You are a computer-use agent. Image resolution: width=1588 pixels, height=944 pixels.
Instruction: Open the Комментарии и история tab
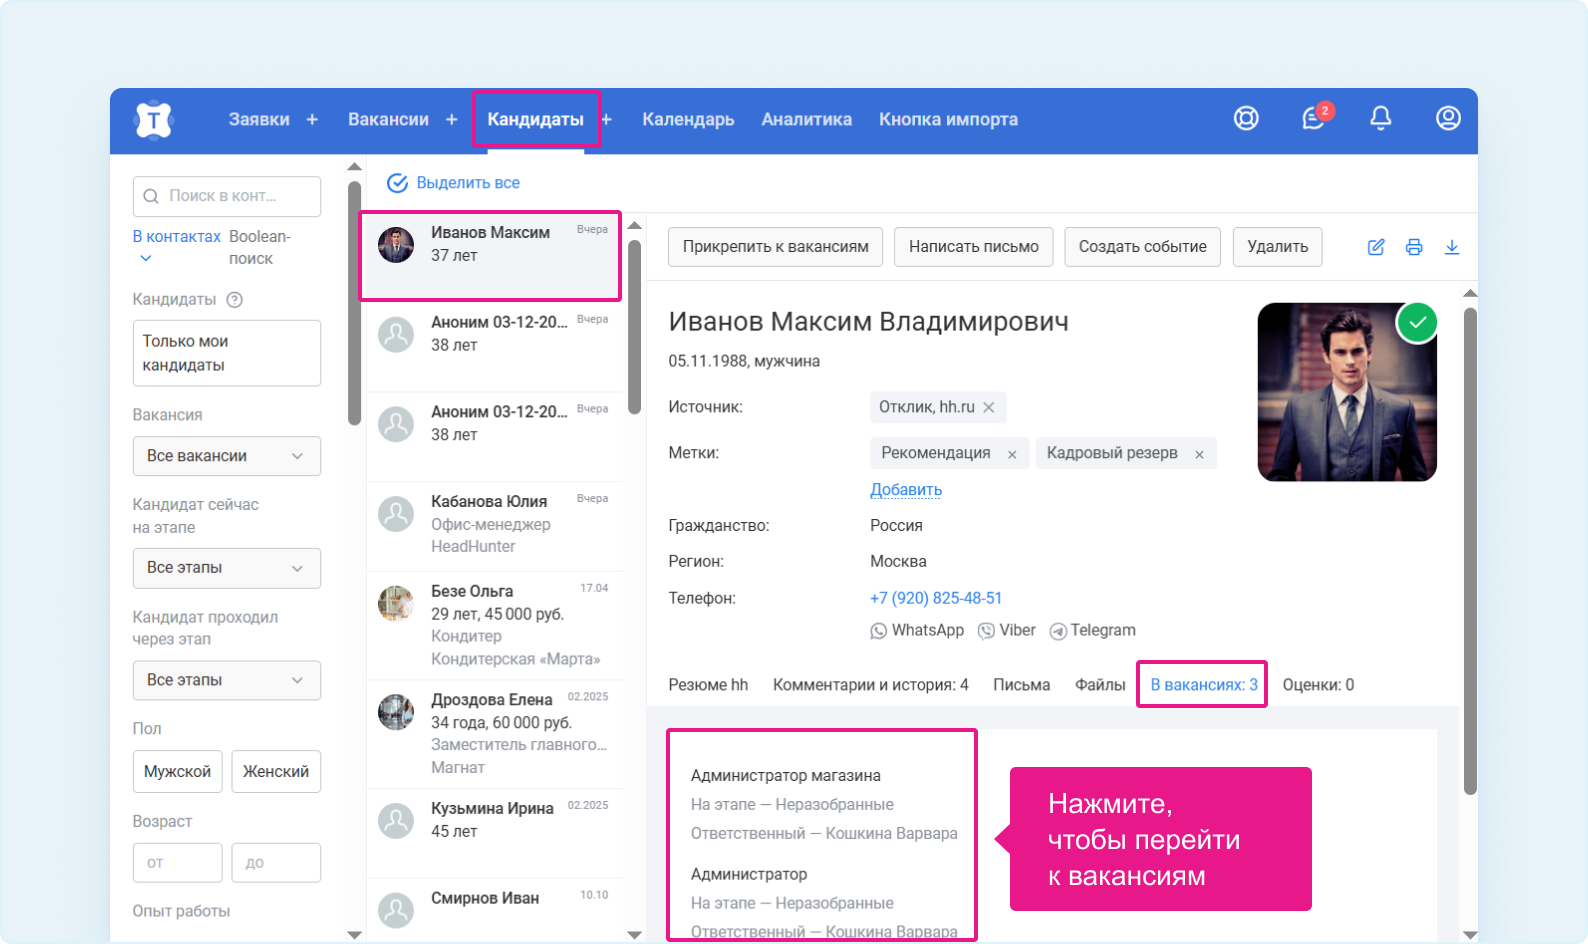pos(870,685)
